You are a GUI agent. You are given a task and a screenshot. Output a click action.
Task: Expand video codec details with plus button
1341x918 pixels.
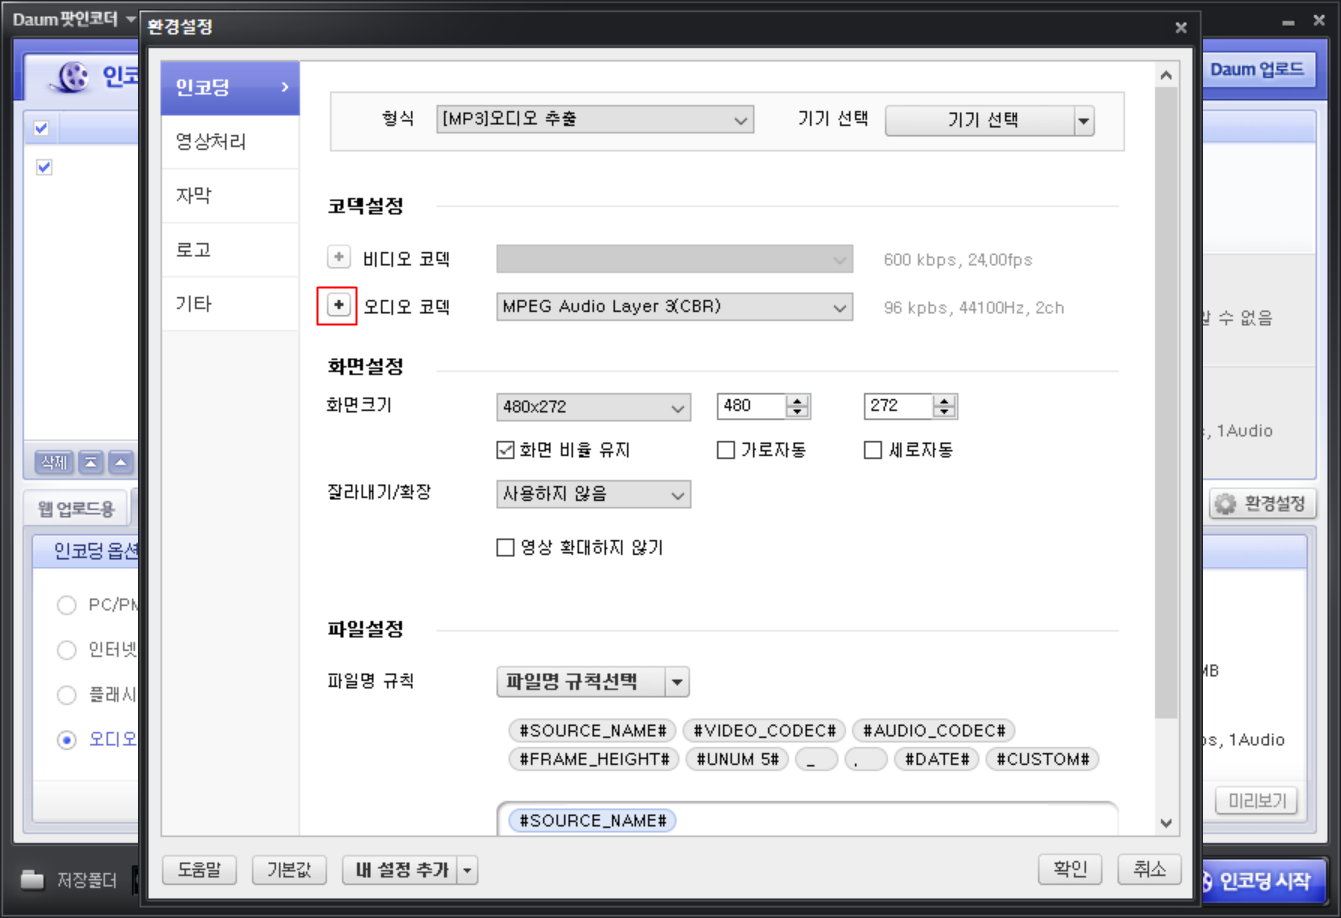click(338, 258)
